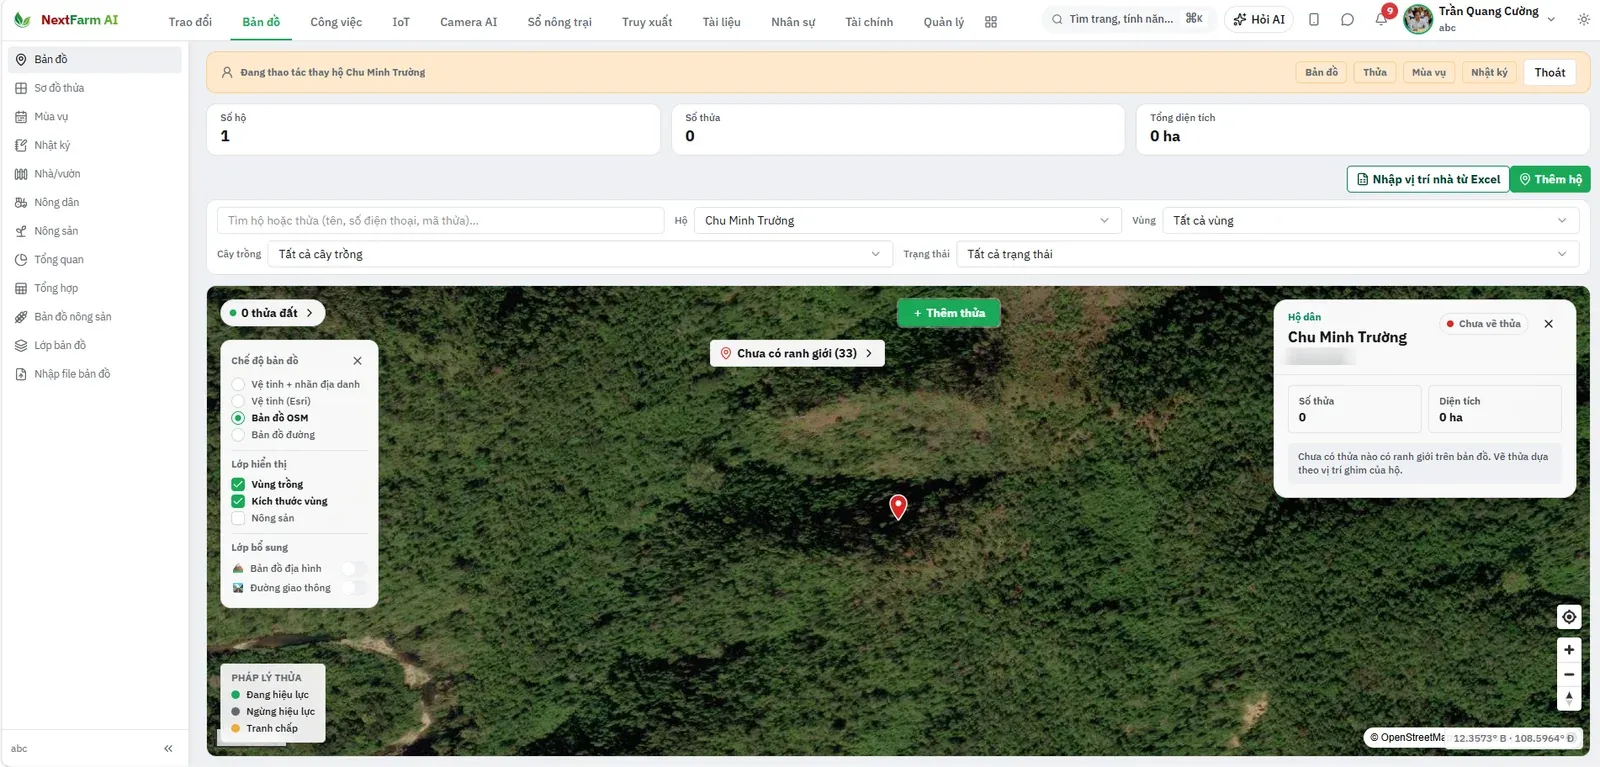1600x767 pixels.
Task: Switch to the Công việc tab
Action: pos(336,22)
